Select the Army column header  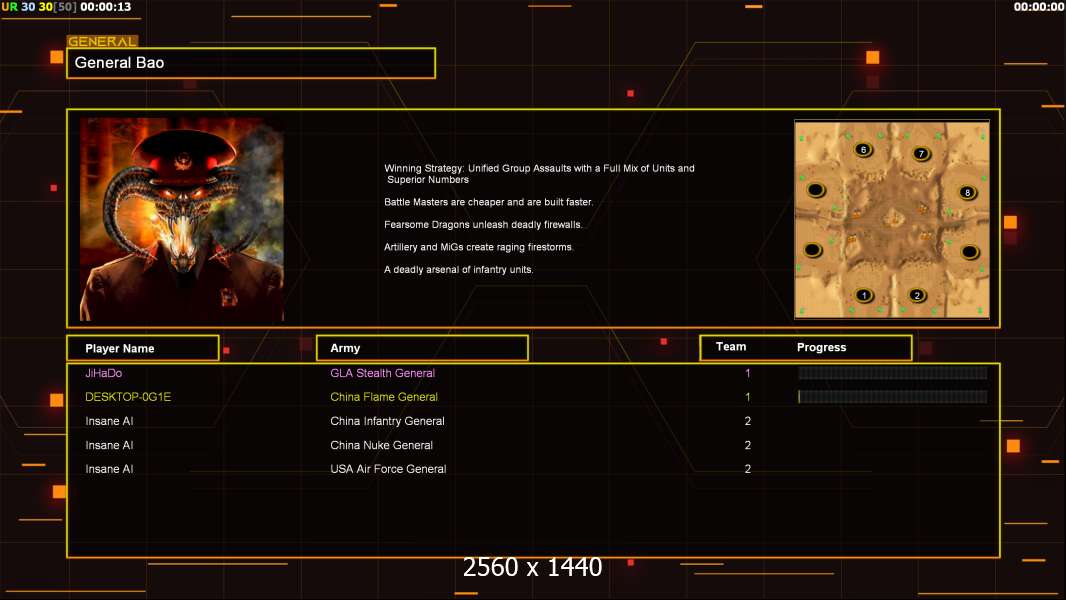(x=422, y=348)
